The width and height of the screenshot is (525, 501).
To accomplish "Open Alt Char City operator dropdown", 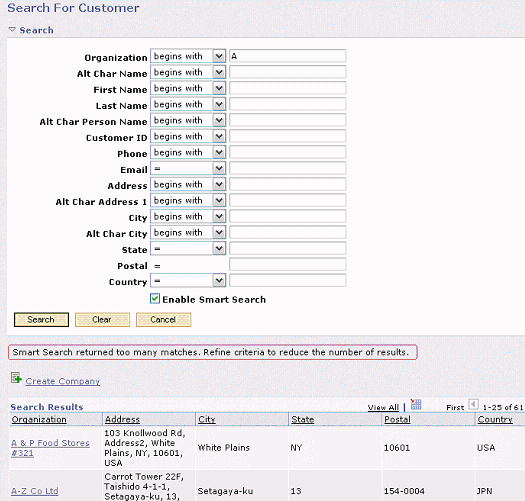I will (x=188, y=232).
